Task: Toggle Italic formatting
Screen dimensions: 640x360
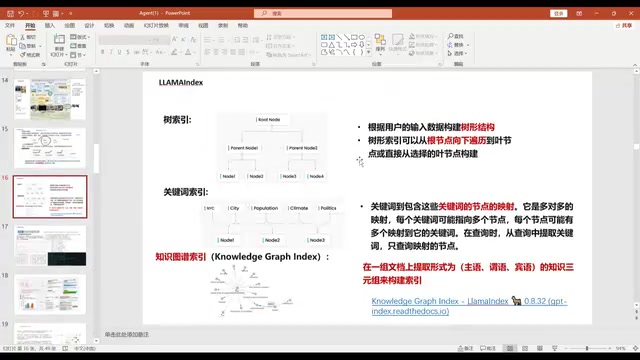Action: pos(111,52)
